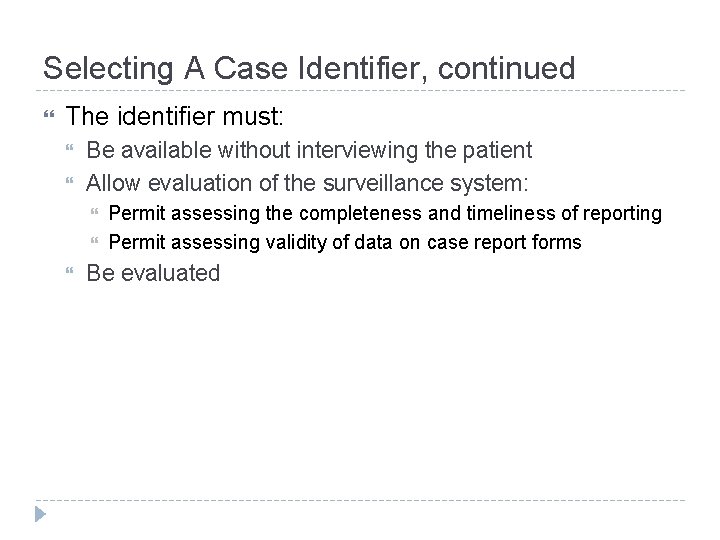The height and width of the screenshot is (540, 720).
Task: Click the 'Be evaluated' text
Action: point(153,273)
